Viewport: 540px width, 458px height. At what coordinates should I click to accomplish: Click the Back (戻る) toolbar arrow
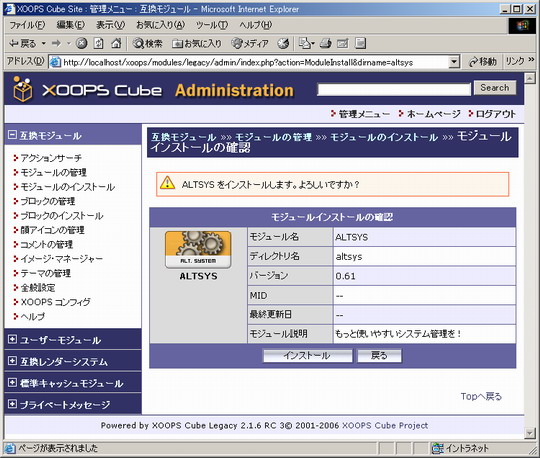tap(22, 43)
